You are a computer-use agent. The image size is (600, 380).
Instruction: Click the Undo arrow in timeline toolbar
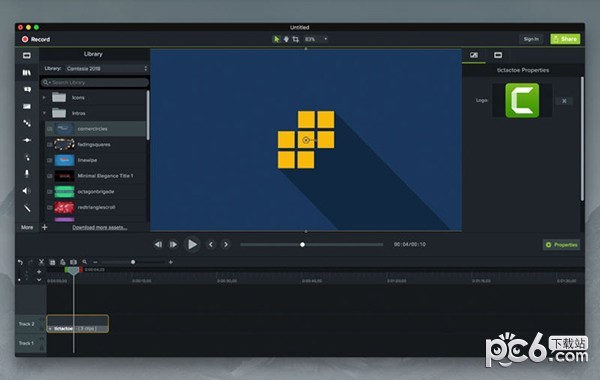[x=20, y=262]
